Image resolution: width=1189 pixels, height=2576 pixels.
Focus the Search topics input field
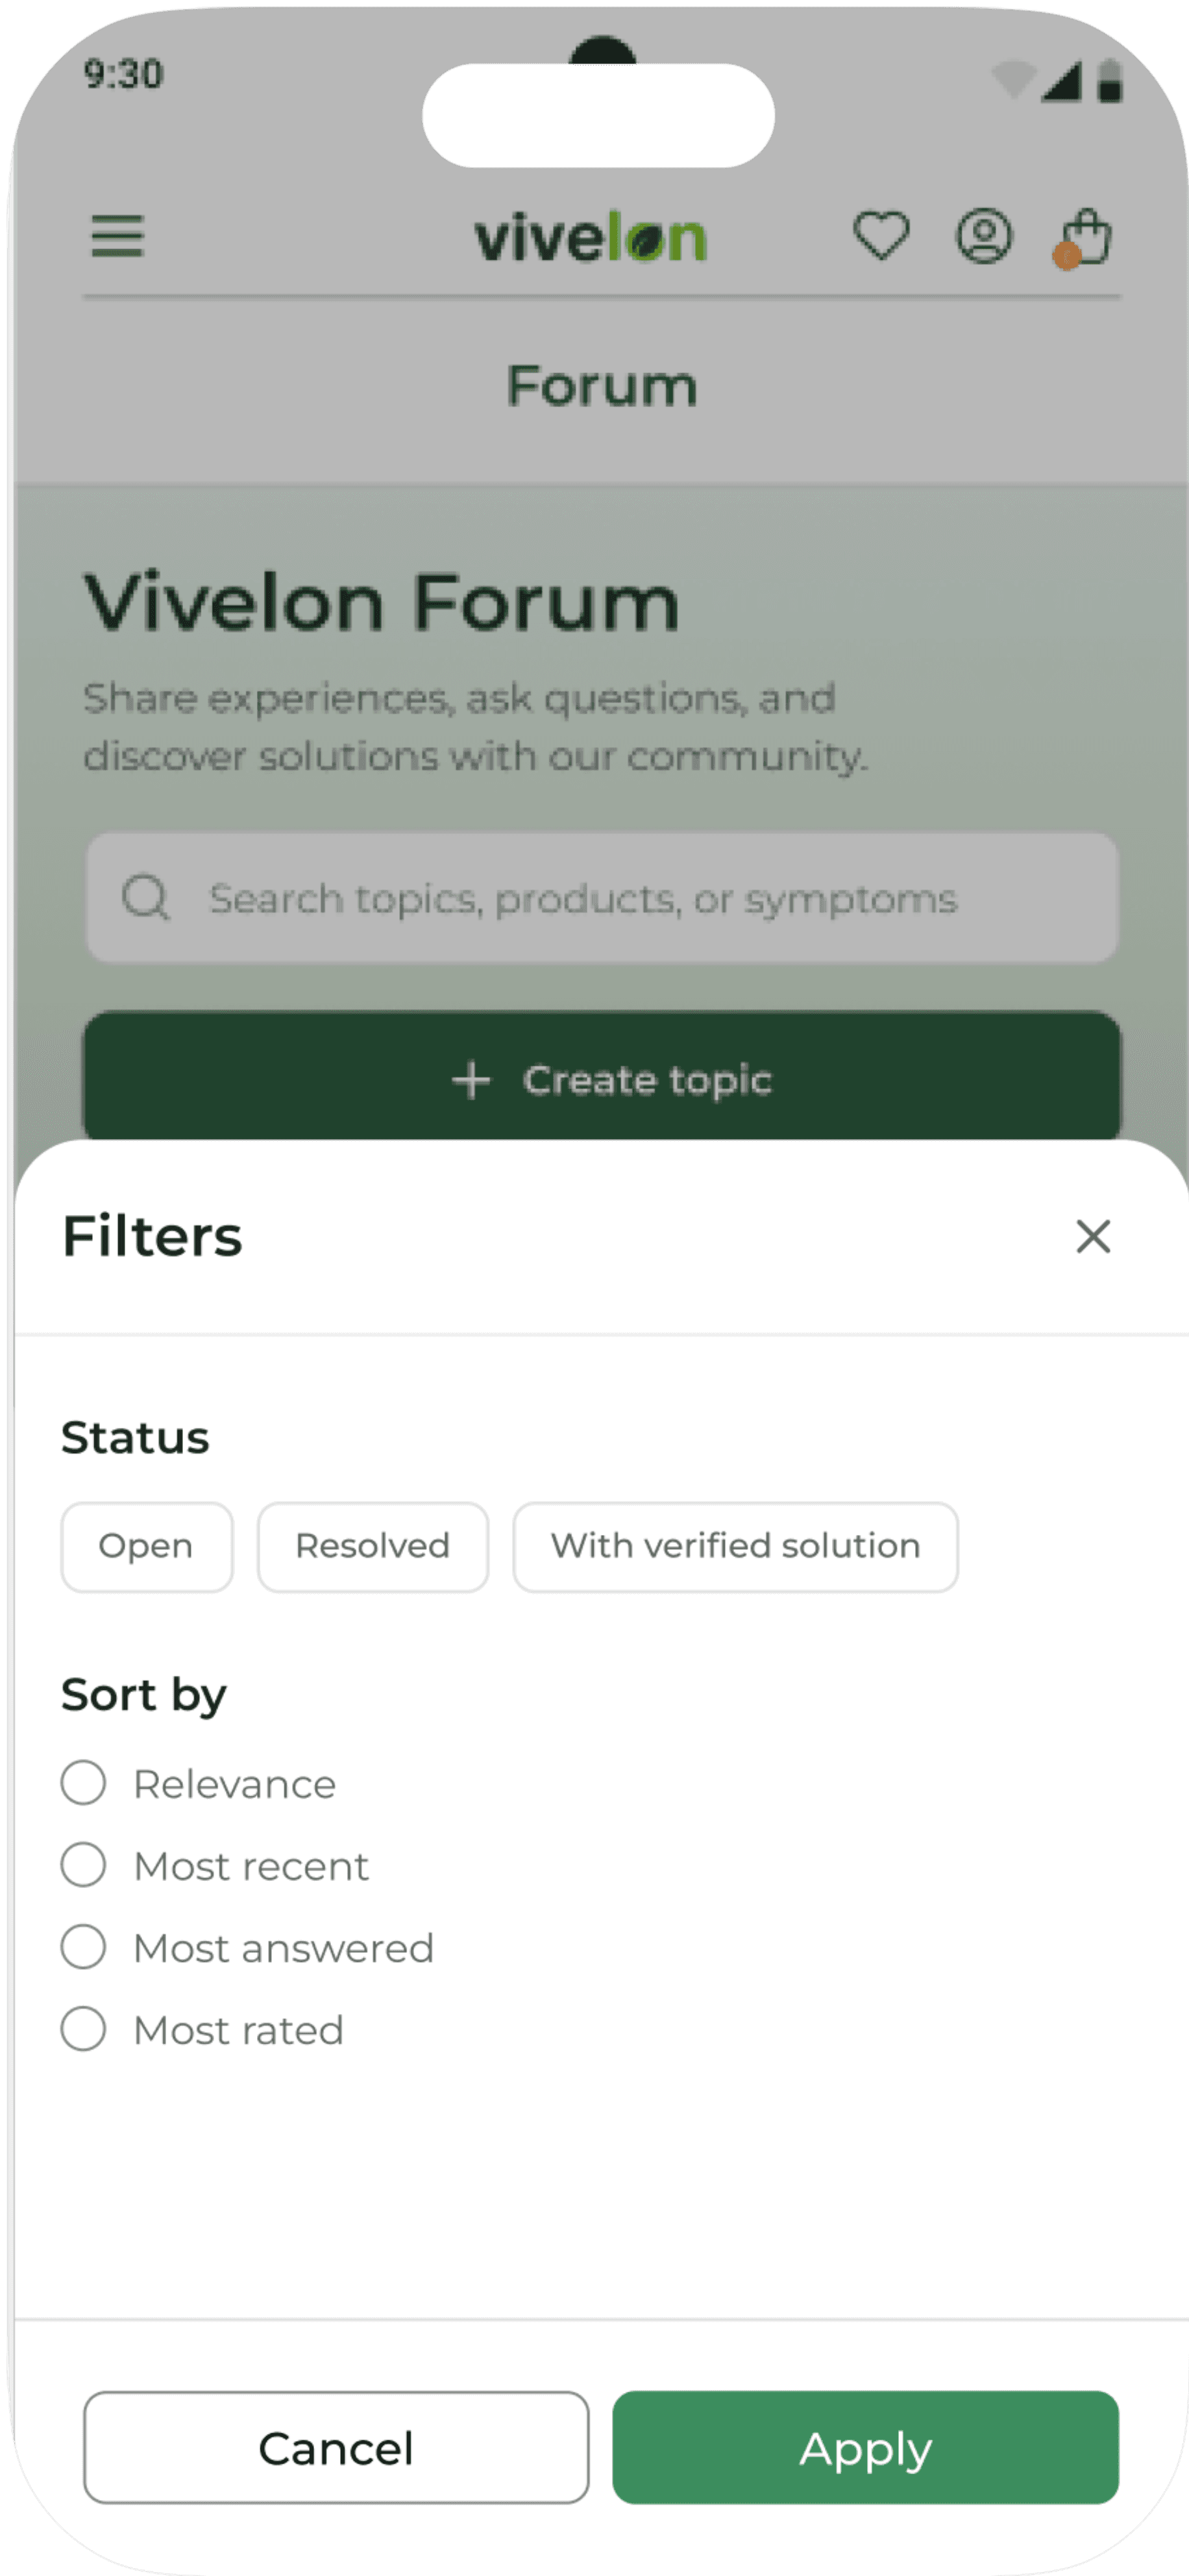[602, 897]
